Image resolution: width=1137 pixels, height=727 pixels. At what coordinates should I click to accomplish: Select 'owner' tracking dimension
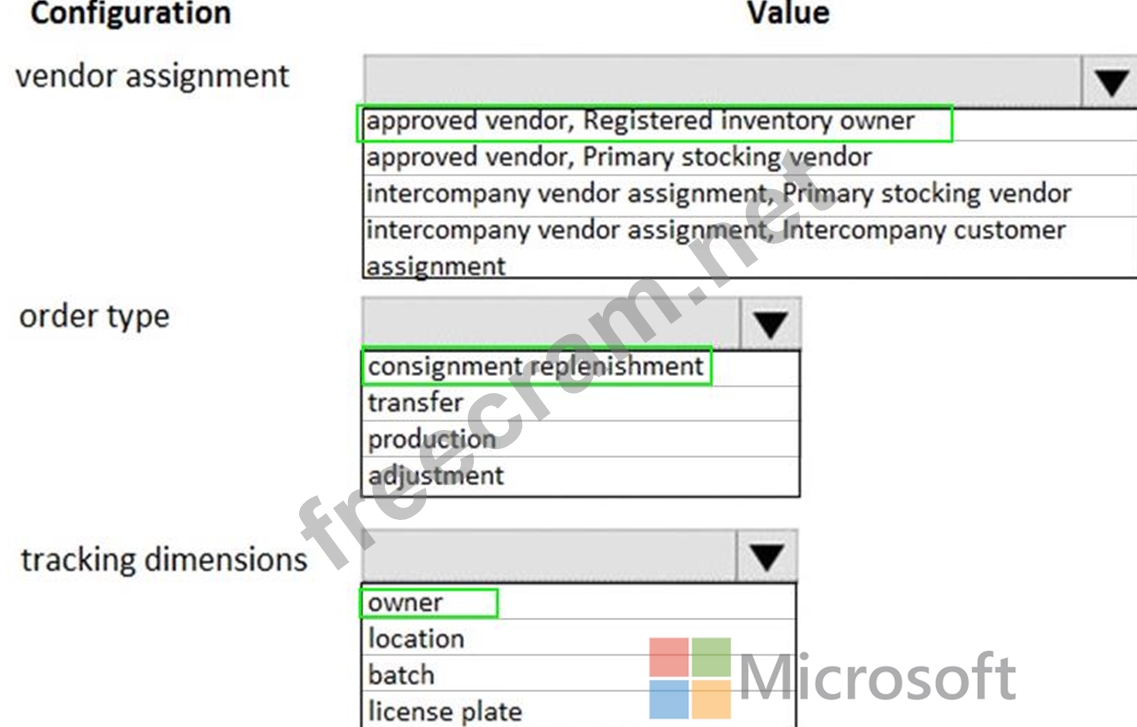405,603
